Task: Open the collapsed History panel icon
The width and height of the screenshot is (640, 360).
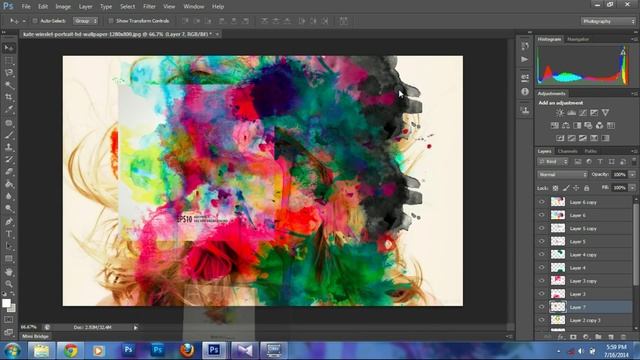Action: [525, 46]
